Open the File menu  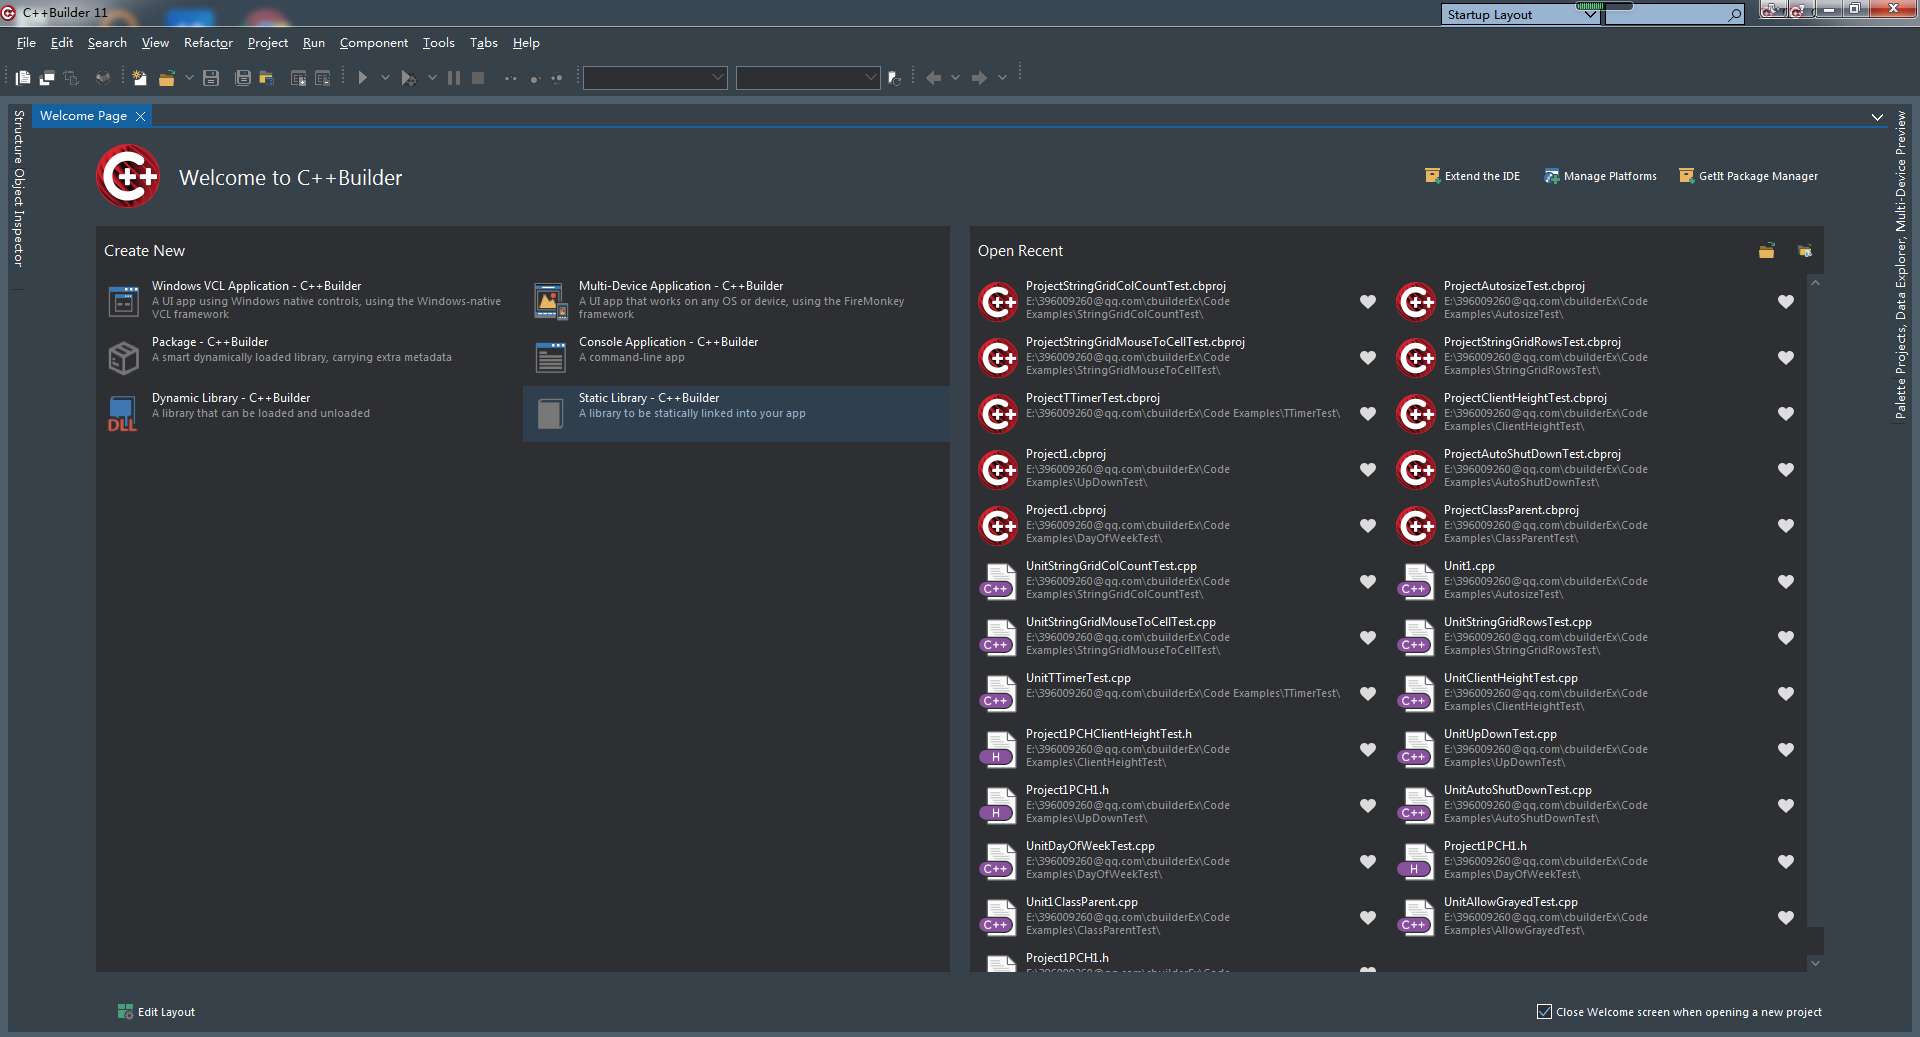tap(26, 43)
